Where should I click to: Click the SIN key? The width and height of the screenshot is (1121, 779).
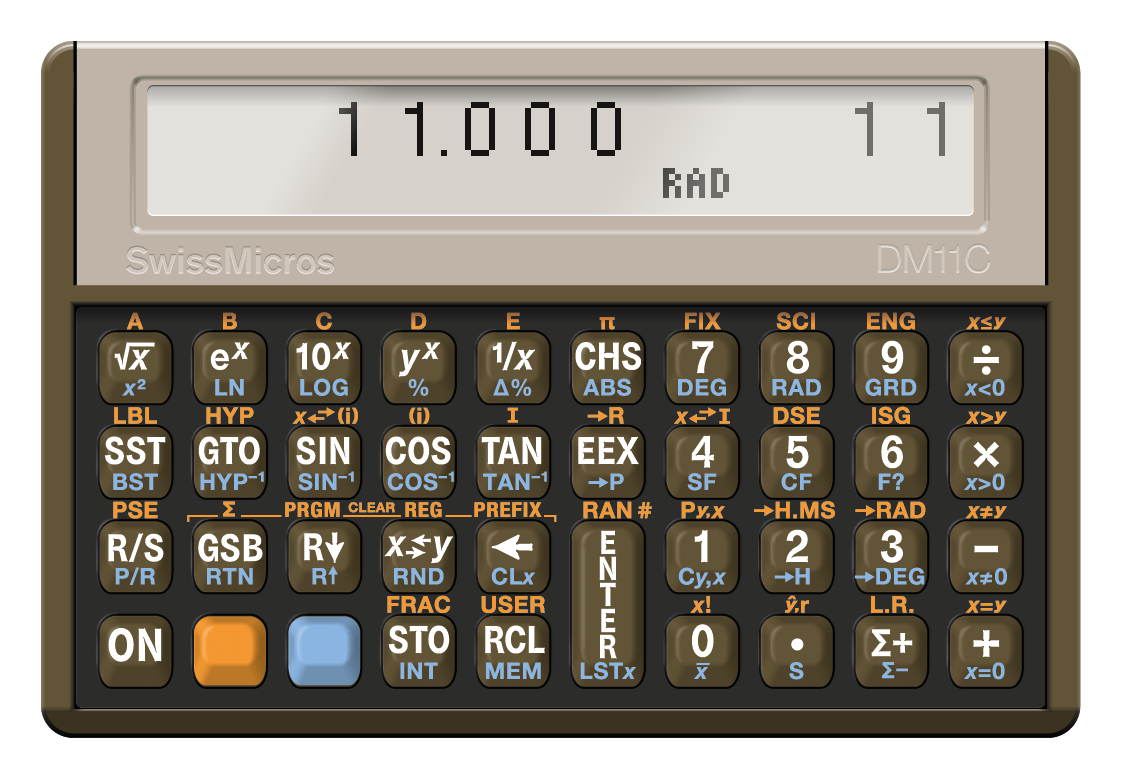324,462
